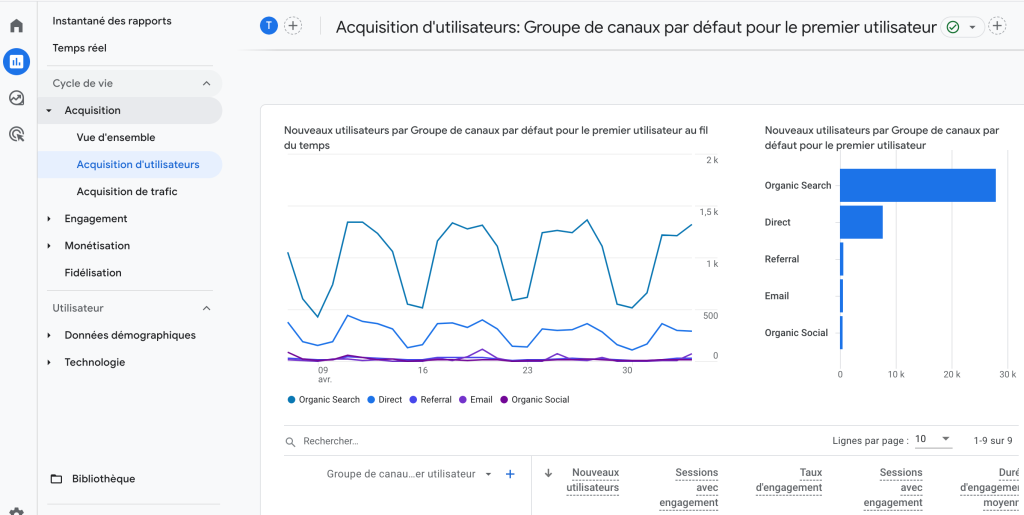1024x515 pixels.
Task: Toggle the Email legend item
Action: [x=475, y=399]
